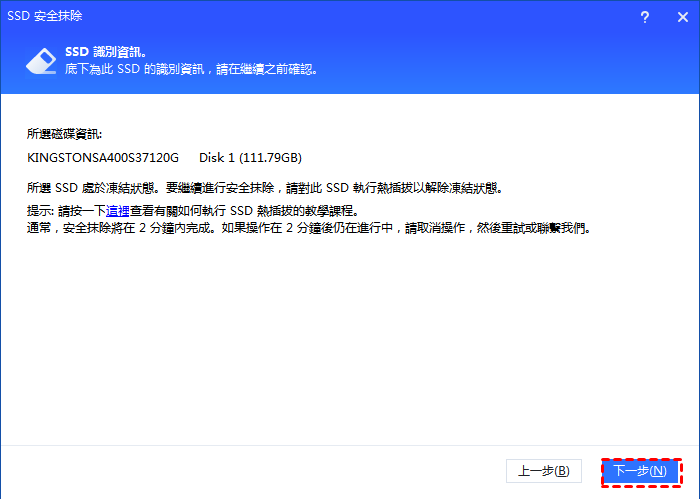Click empty white area of dialog body
This screenshot has height=499, width=700.
(x=350, y=340)
